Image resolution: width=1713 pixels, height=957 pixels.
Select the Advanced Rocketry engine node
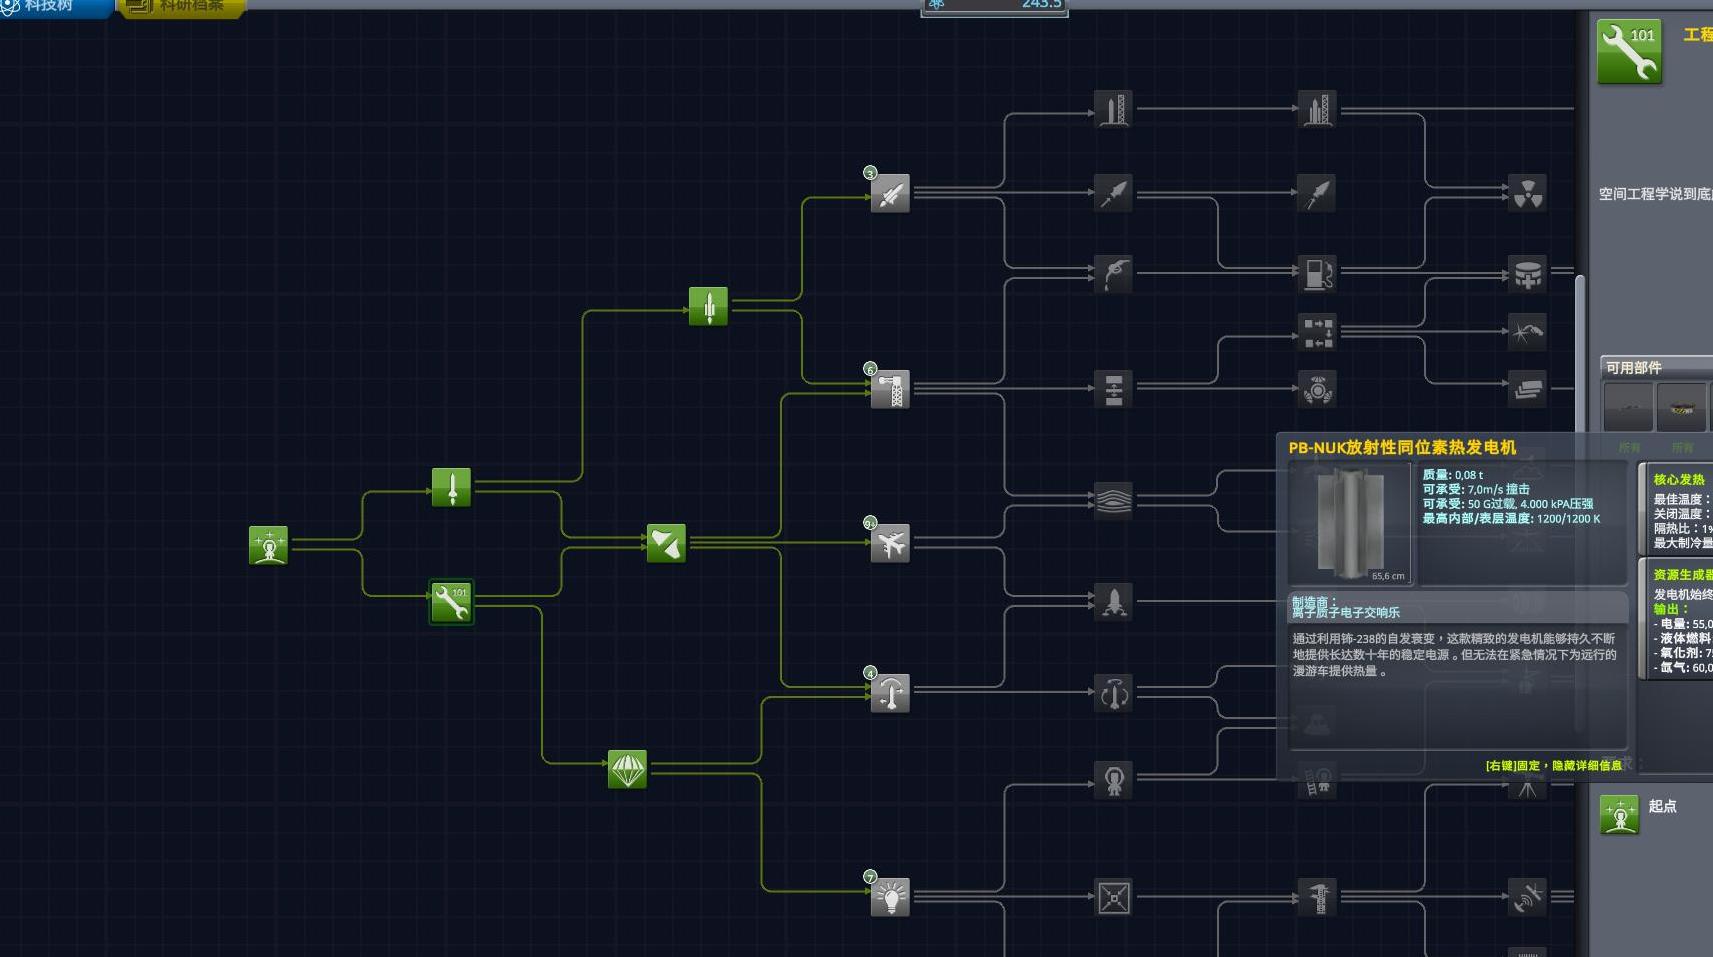tap(890, 193)
